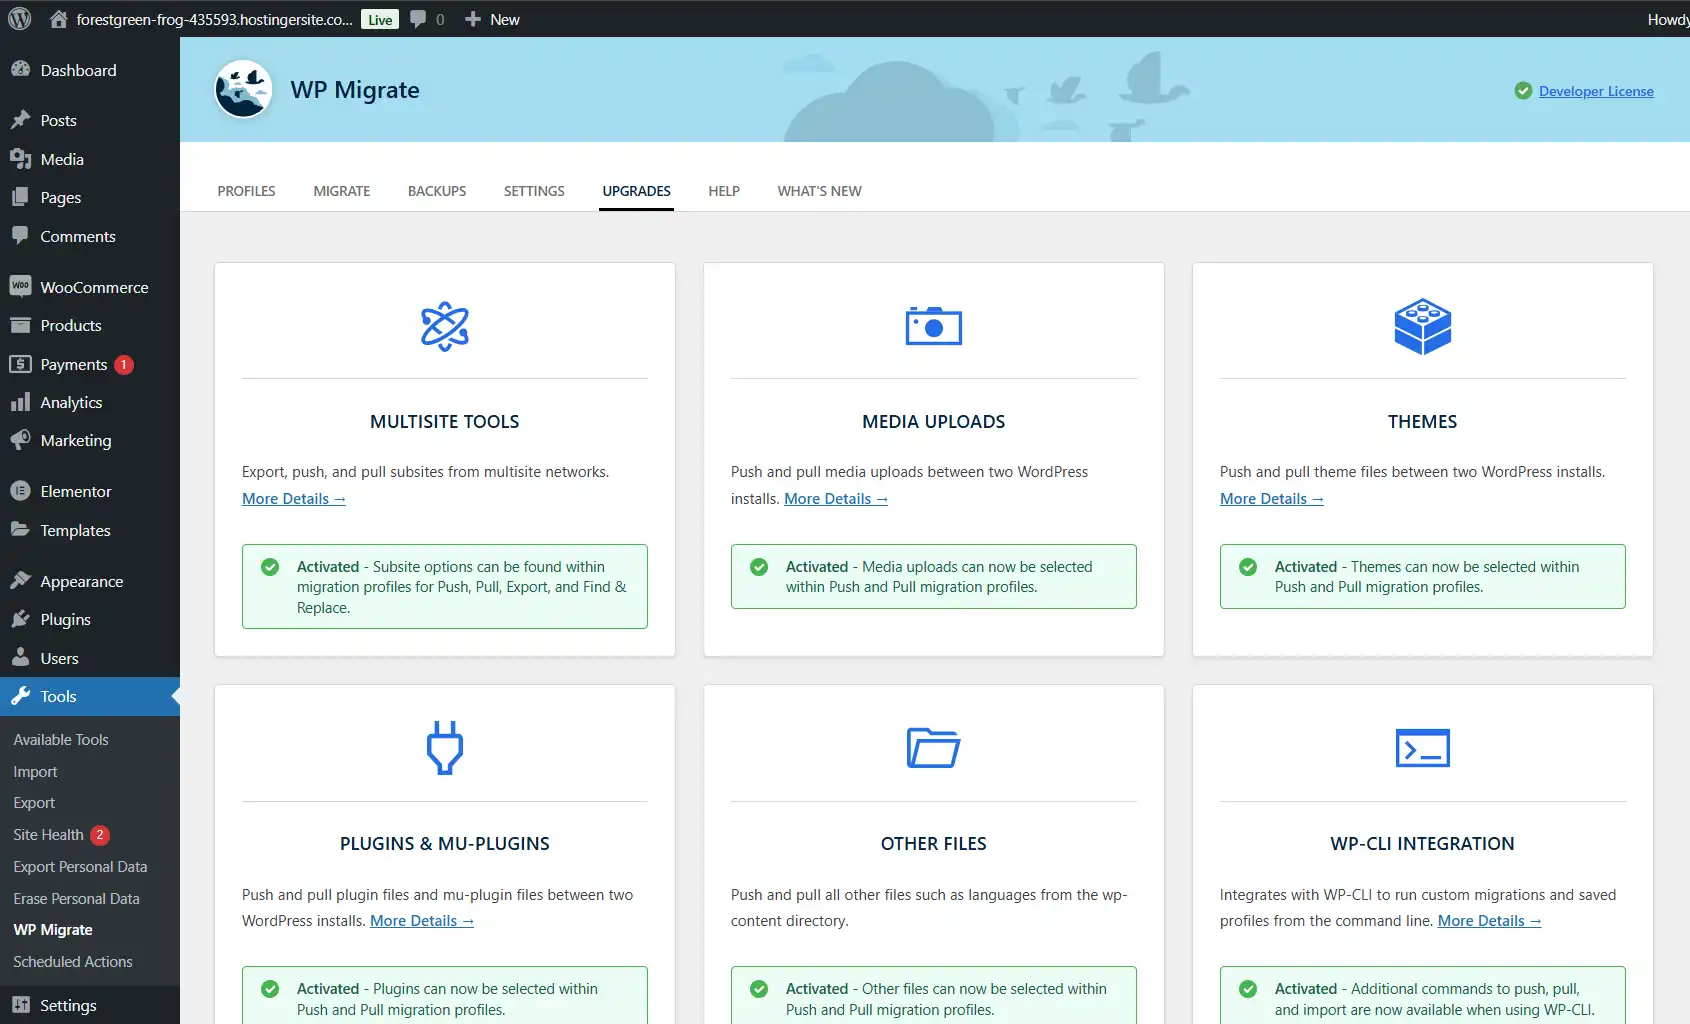Click the Templates folder icon
Image resolution: width=1690 pixels, height=1024 pixels.
[x=20, y=530]
